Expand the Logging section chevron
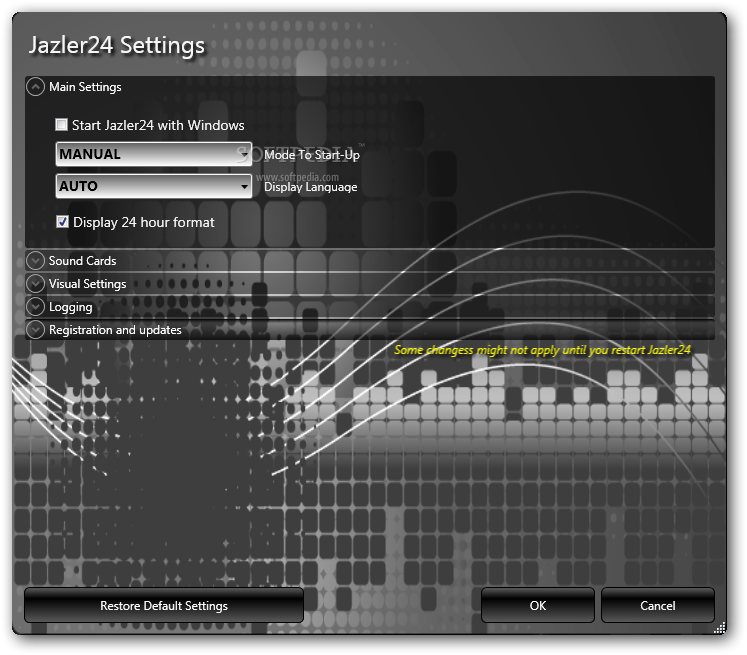This screenshot has height=655, width=747. click(35, 306)
